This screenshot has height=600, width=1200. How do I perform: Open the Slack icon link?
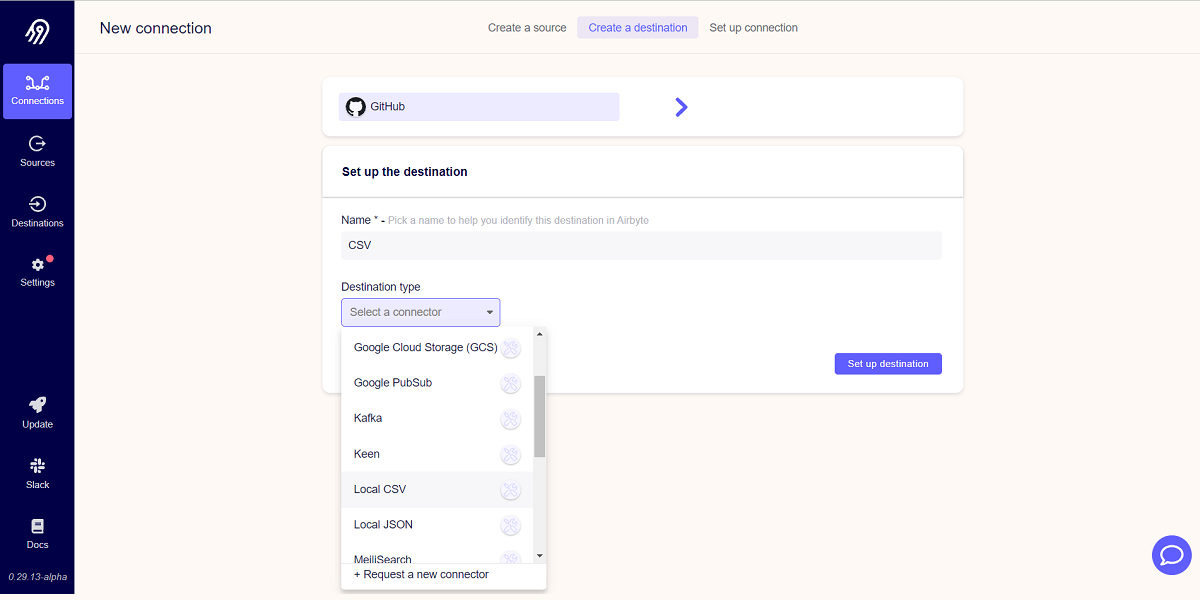click(38, 465)
